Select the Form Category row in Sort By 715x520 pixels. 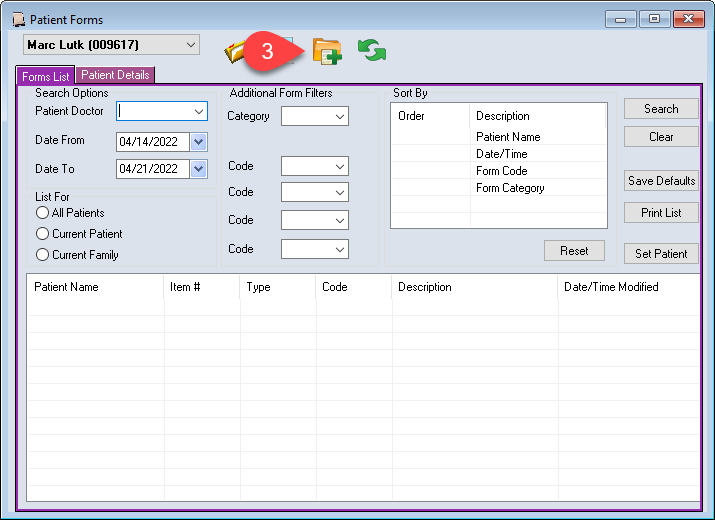tap(499, 187)
